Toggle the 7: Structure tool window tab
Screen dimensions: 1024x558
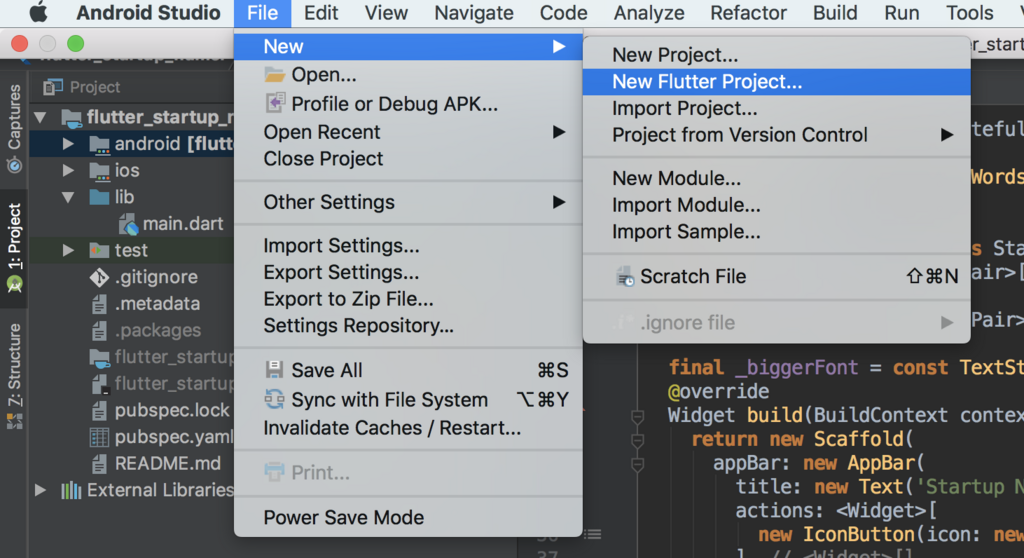[14, 366]
